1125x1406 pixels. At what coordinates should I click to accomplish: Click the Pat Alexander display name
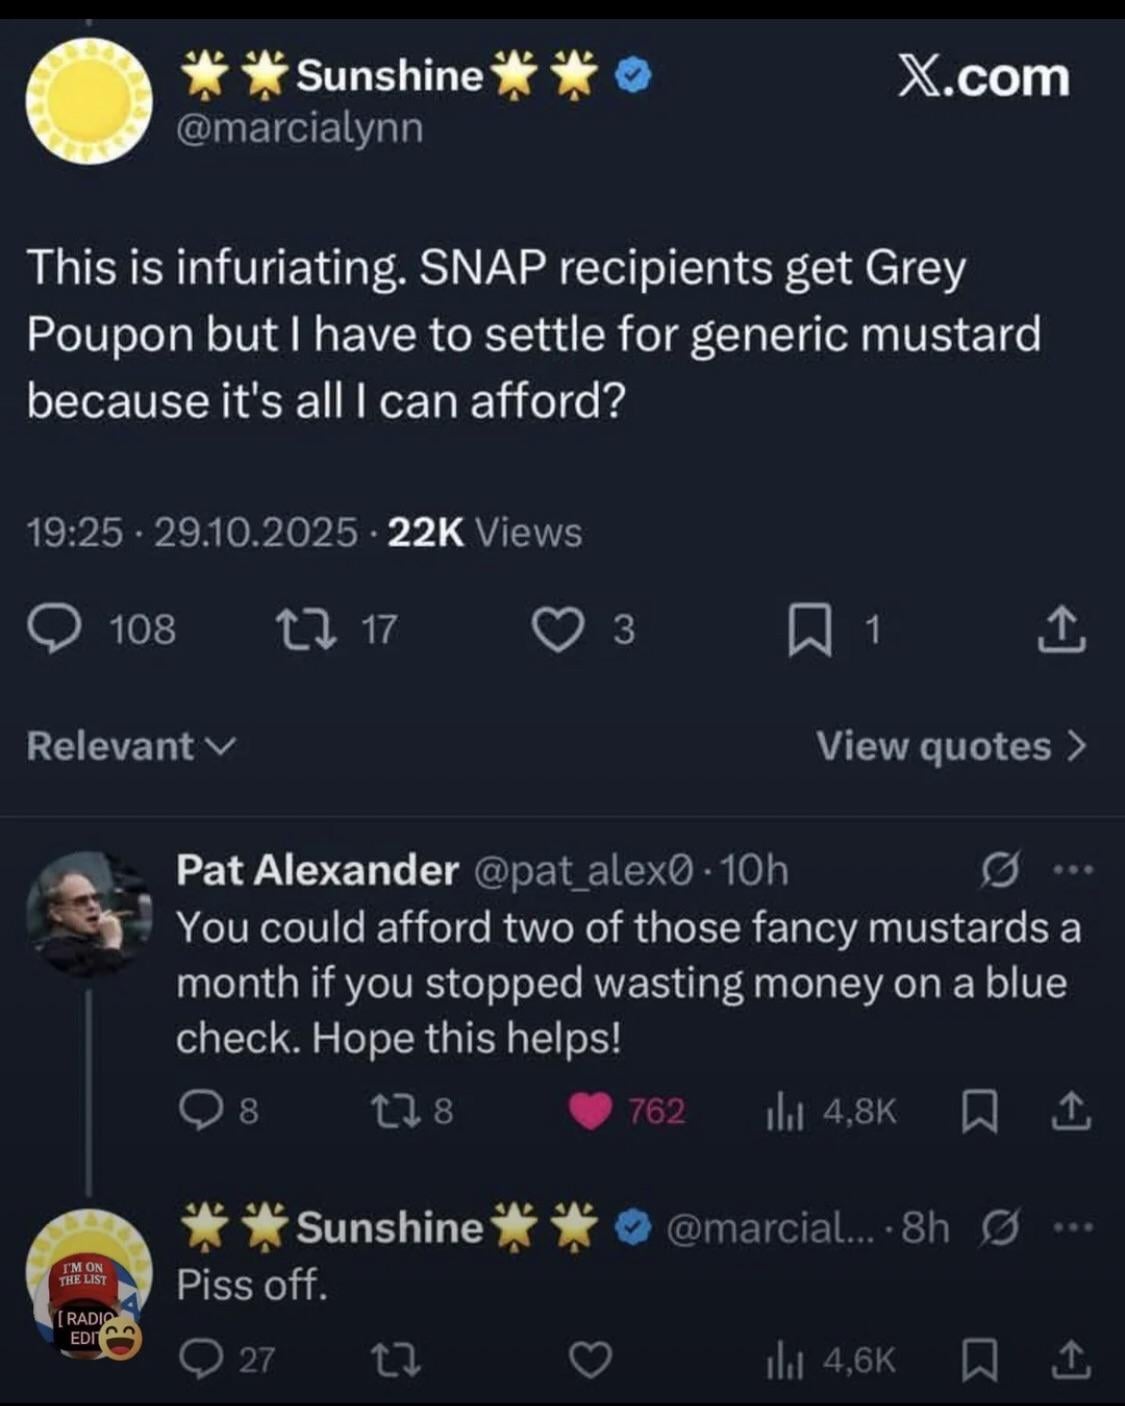pyautogui.click(x=317, y=870)
